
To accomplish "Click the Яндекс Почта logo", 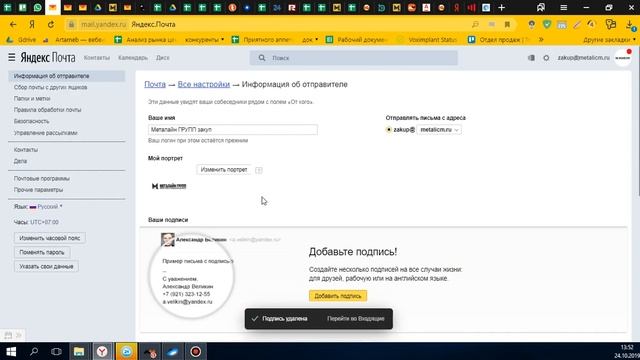I will [48, 58].
